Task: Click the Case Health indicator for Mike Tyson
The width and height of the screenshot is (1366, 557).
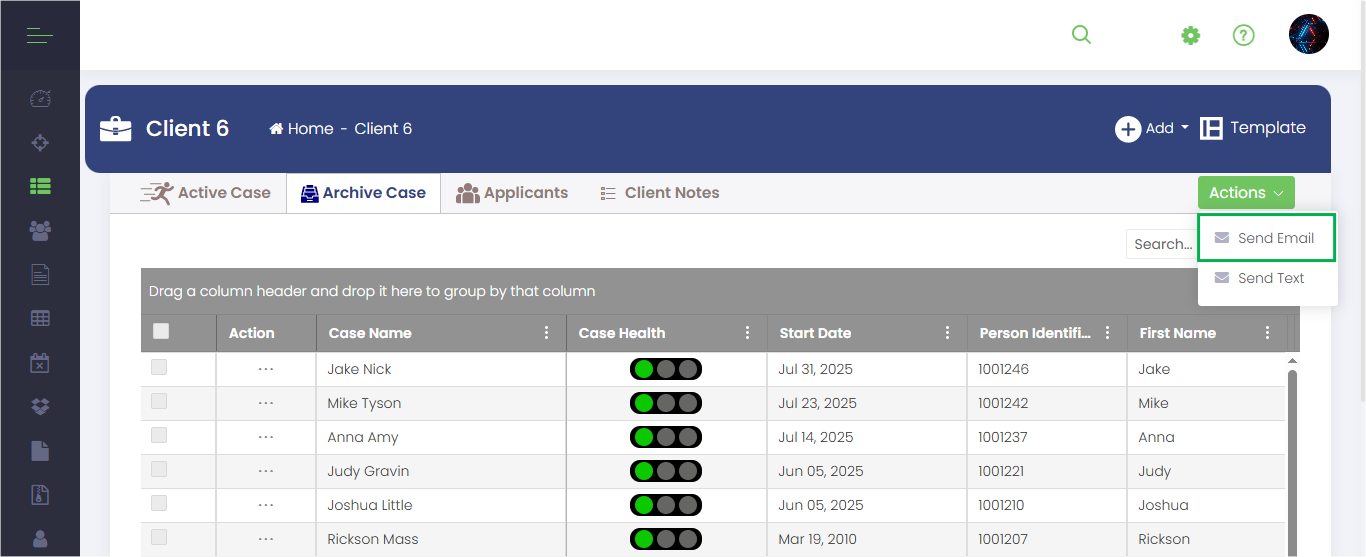Action: click(666, 403)
